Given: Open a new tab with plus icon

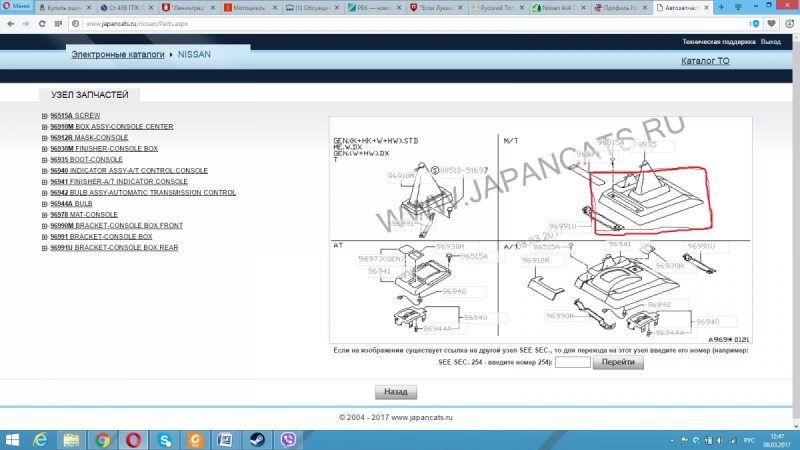Looking at the screenshot, I should pyautogui.click(x=721, y=7).
